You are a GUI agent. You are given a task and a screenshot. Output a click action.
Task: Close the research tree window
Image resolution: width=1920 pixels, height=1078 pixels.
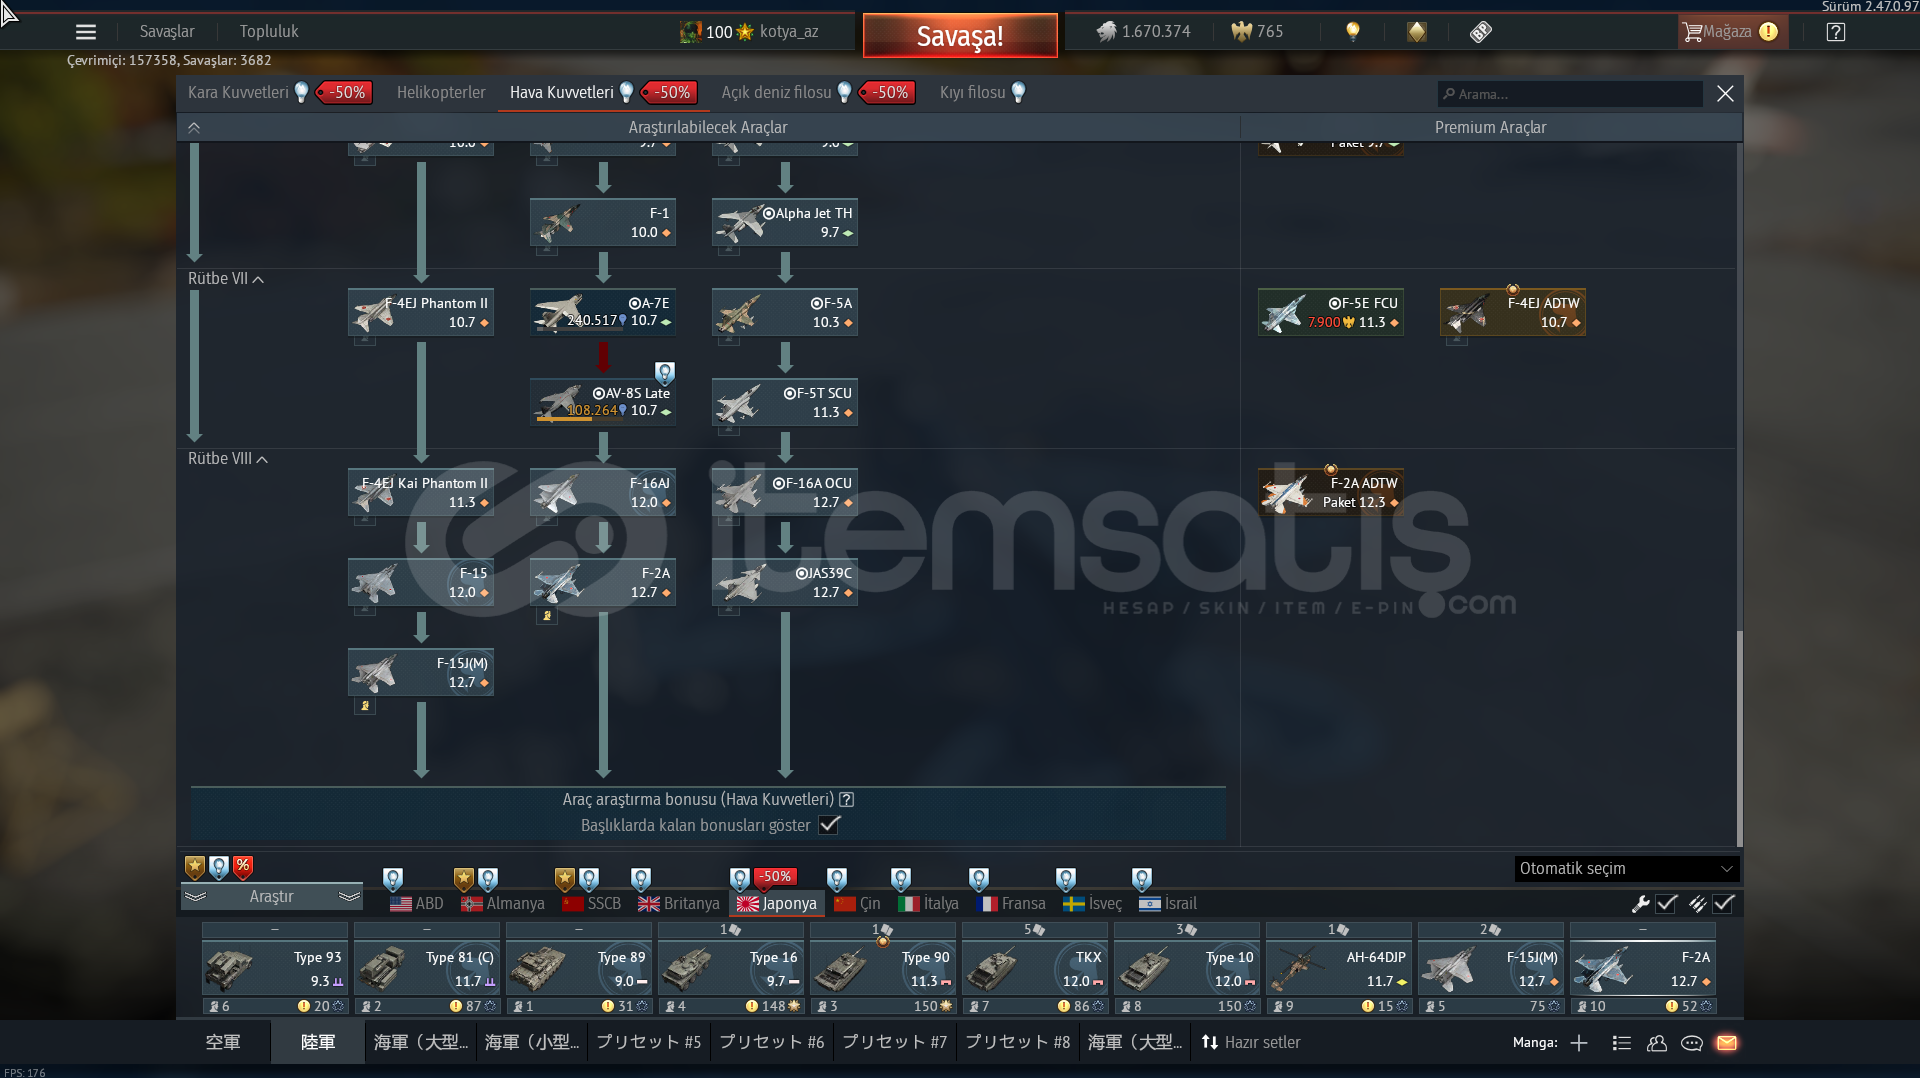(1725, 94)
